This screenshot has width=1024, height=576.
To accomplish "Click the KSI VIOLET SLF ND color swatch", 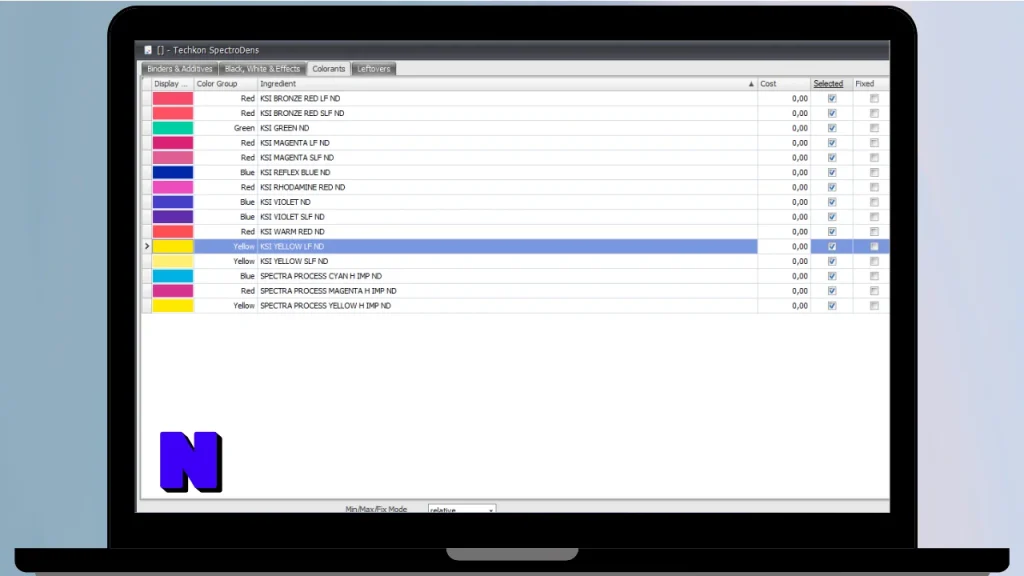I will tap(173, 217).
